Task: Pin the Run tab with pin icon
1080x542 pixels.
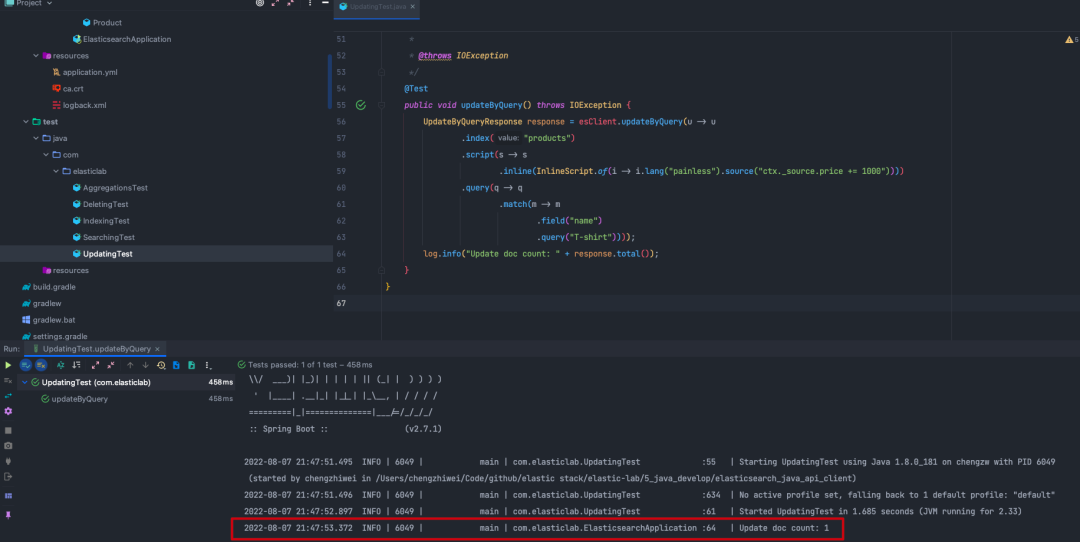Action: tap(8, 515)
